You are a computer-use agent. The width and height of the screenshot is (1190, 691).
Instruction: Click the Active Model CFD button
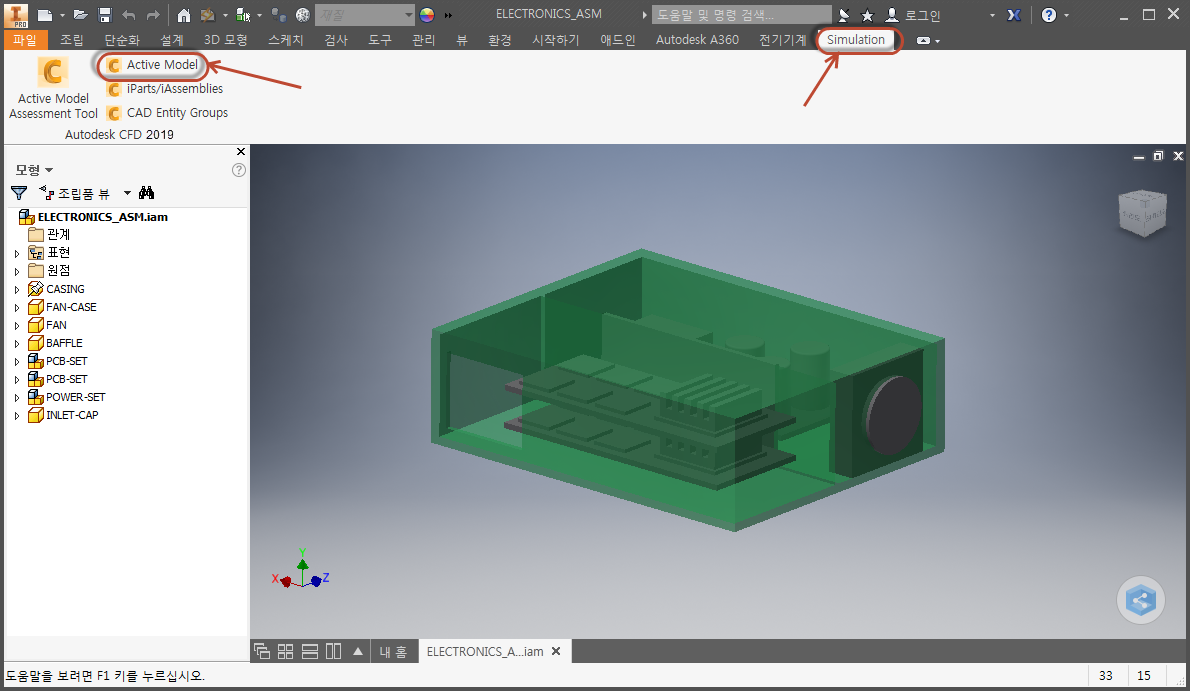point(153,65)
